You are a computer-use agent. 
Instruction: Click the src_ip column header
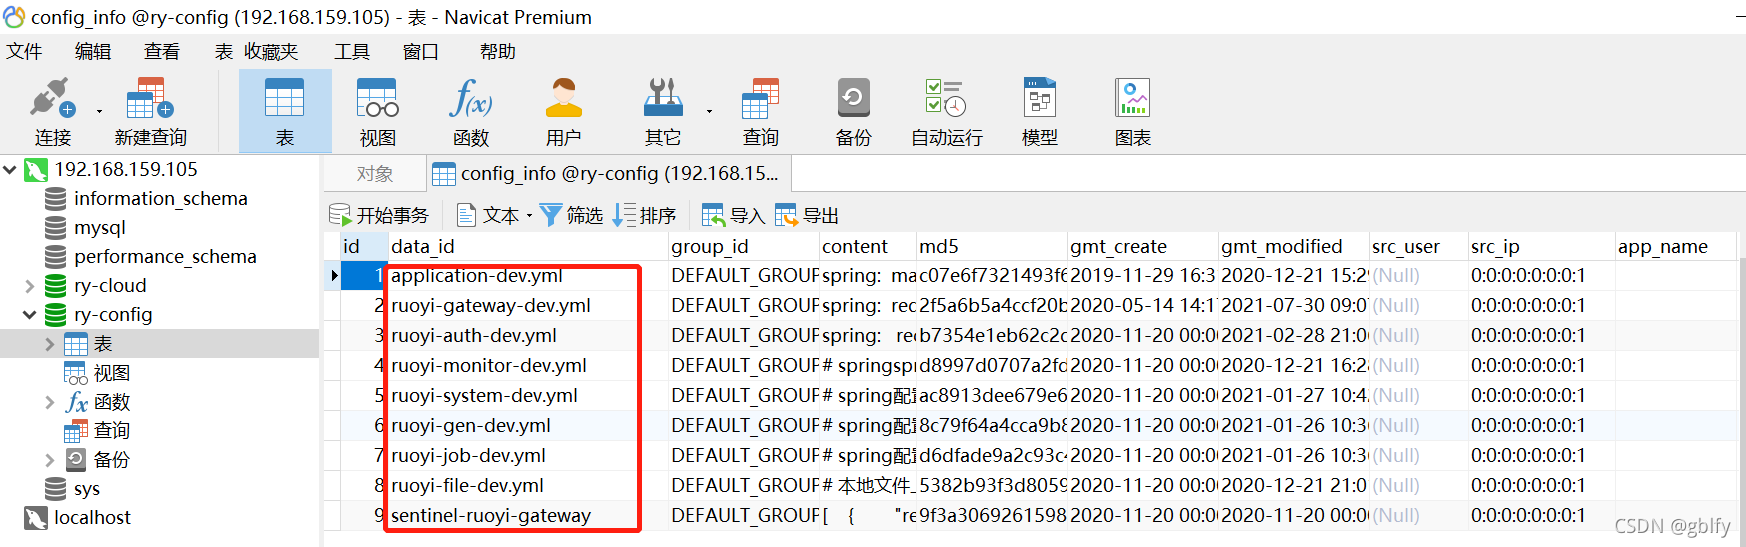click(1541, 247)
